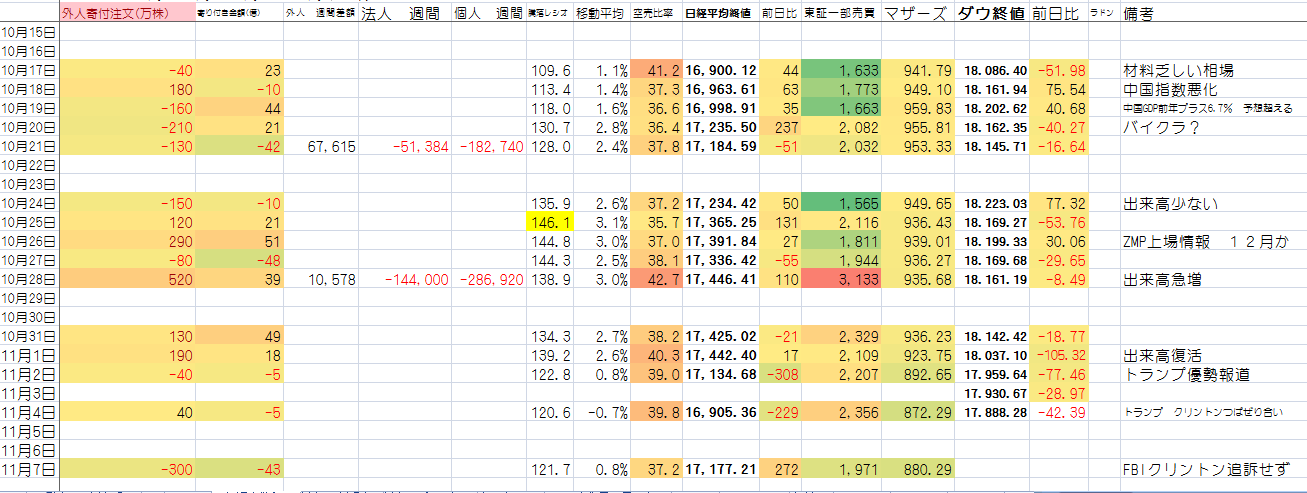
Task: Click the 520 foreign order cell
Action: coord(112,280)
